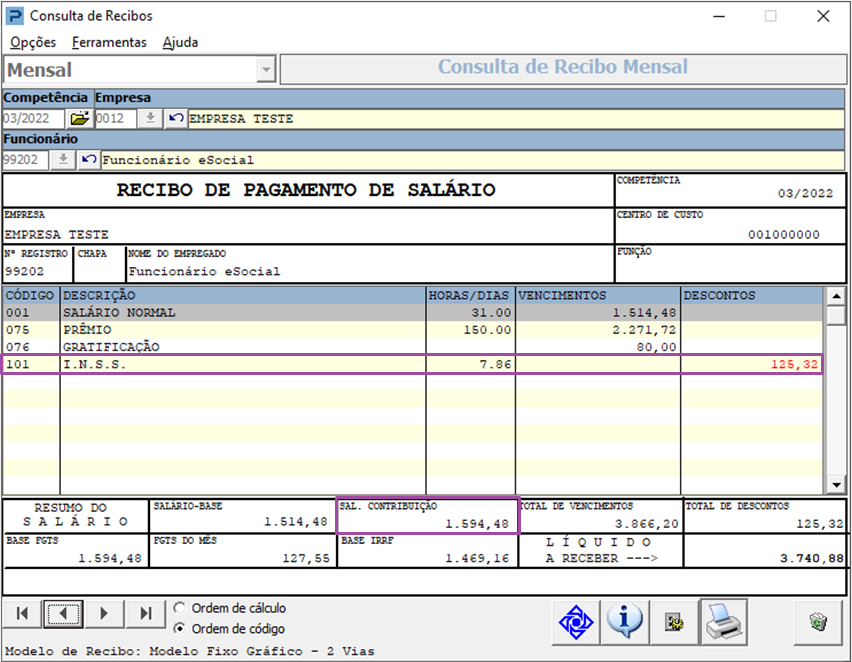Click the PRÊMIO vencimento value 2.271,72
Image resolution: width=852 pixels, height=662 pixels.
[x=644, y=330]
